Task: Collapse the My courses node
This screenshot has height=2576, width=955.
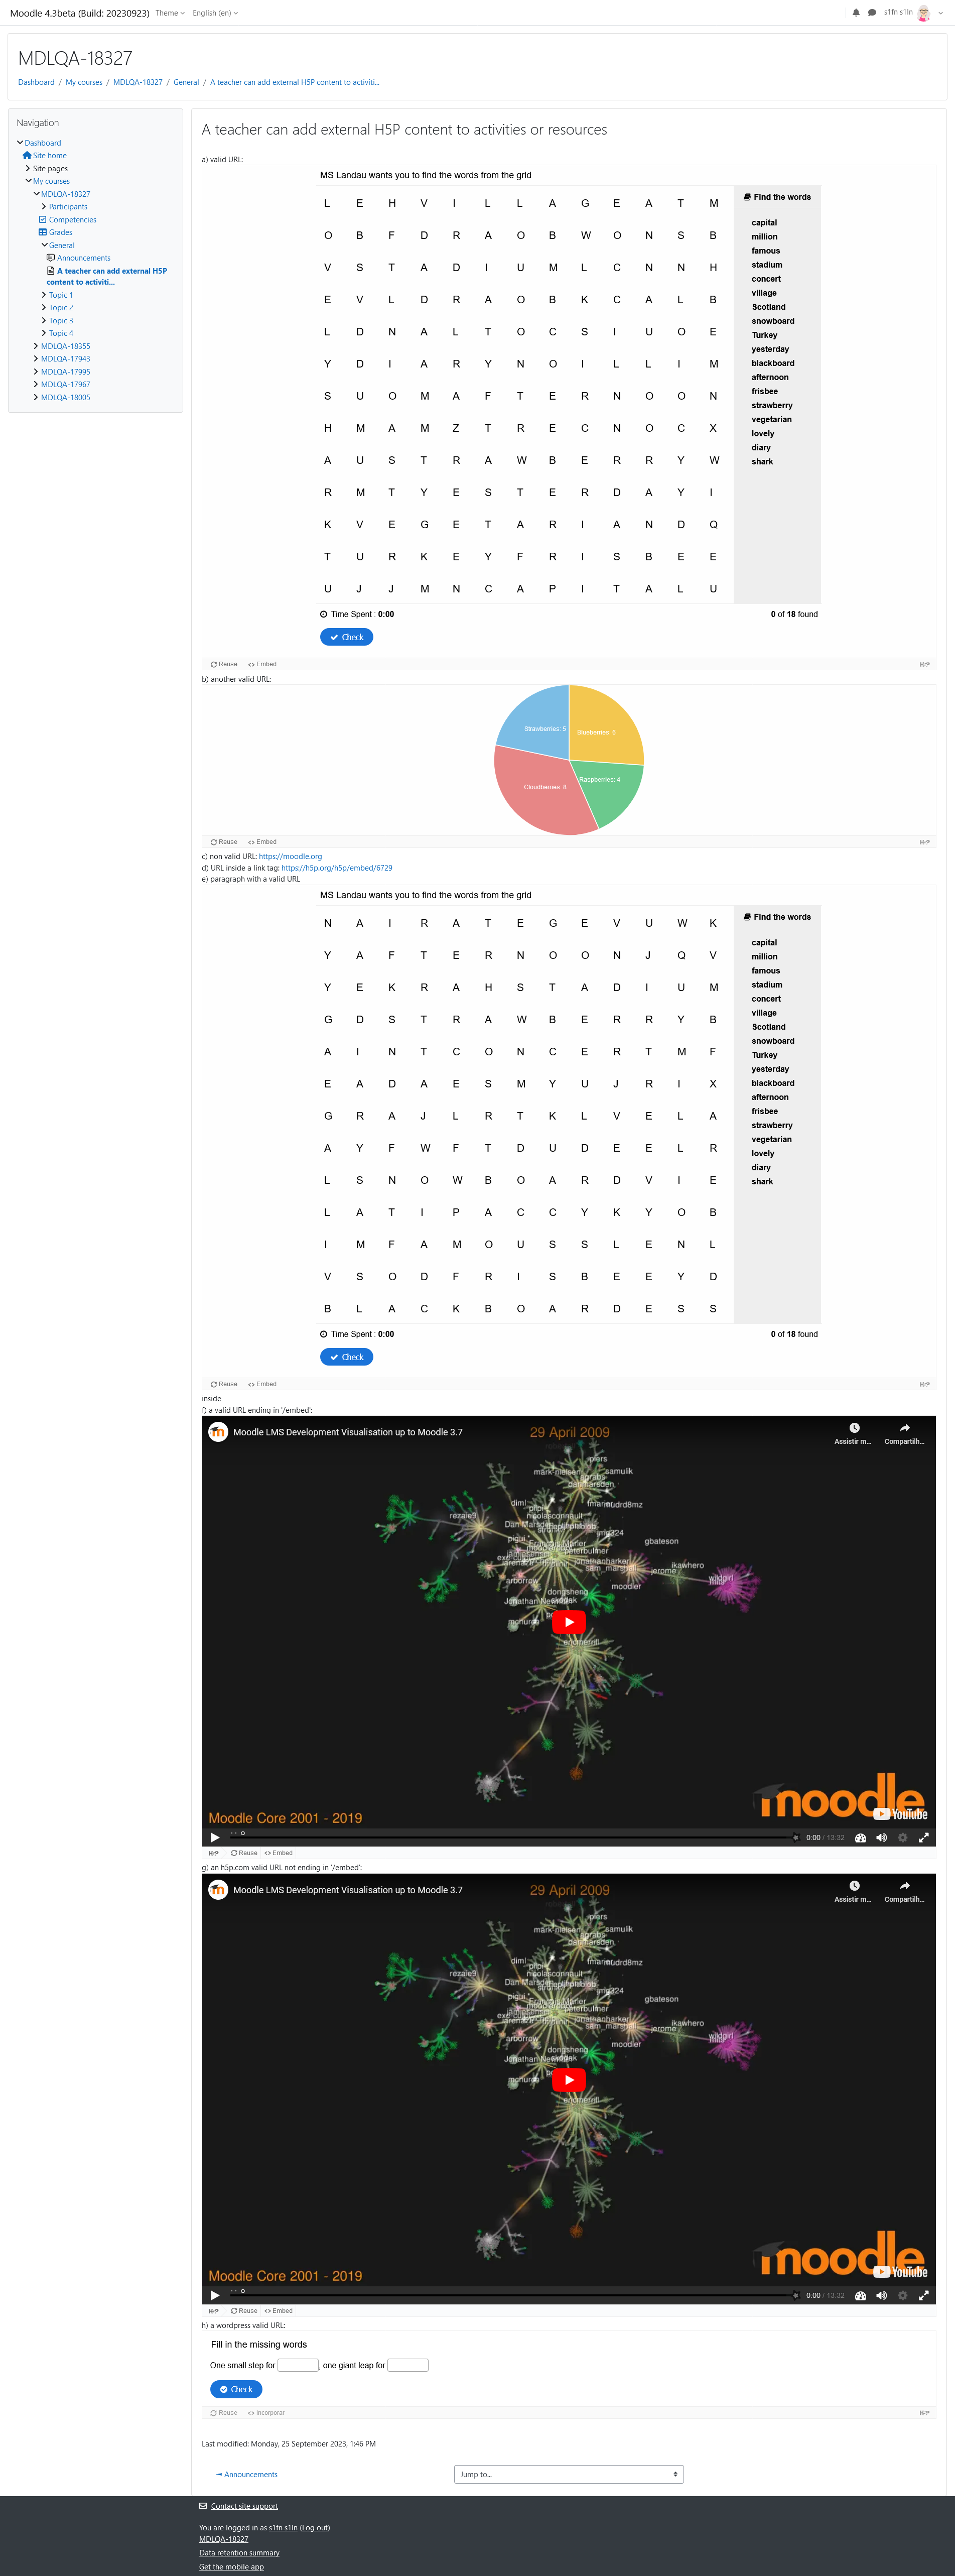Action: (x=28, y=181)
